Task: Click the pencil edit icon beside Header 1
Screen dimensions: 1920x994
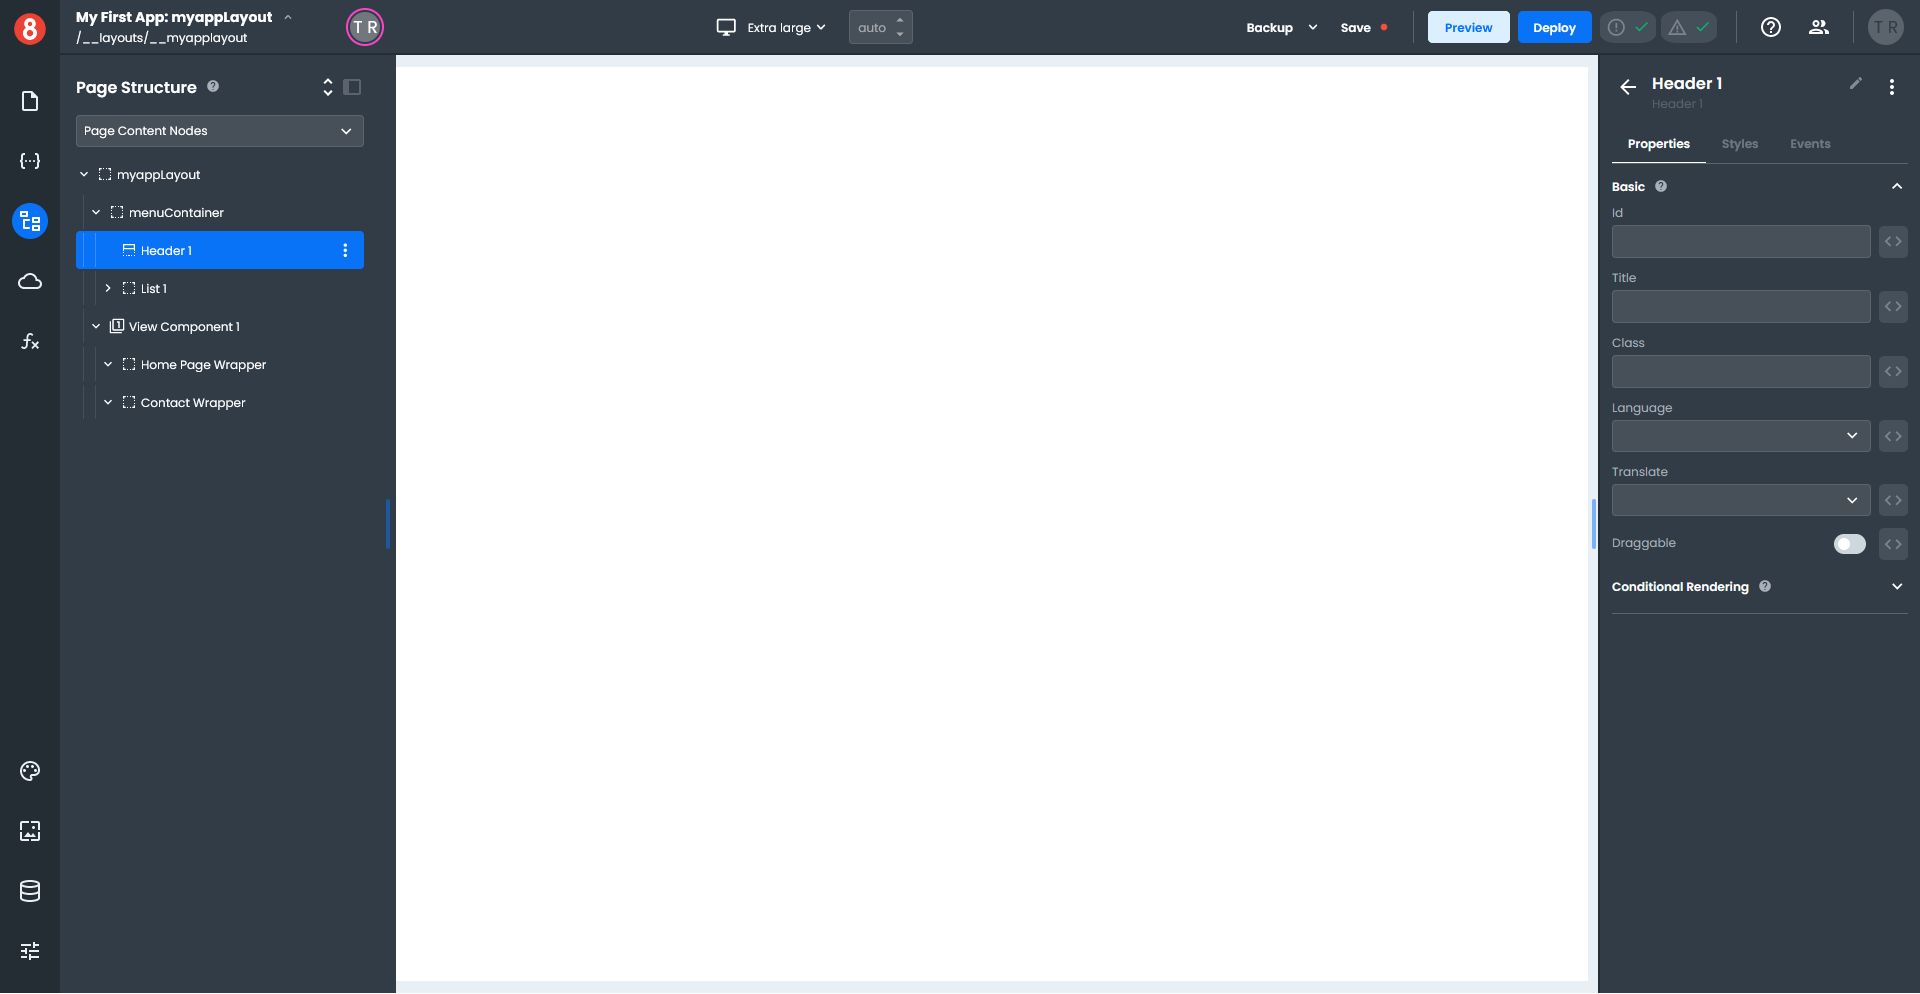Action: coord(1855,84)
